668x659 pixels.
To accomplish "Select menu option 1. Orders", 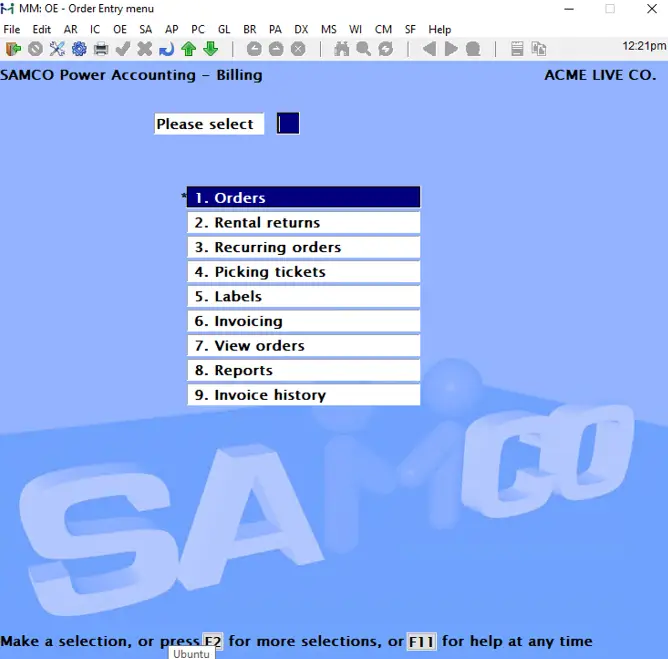I will point(303,198).
